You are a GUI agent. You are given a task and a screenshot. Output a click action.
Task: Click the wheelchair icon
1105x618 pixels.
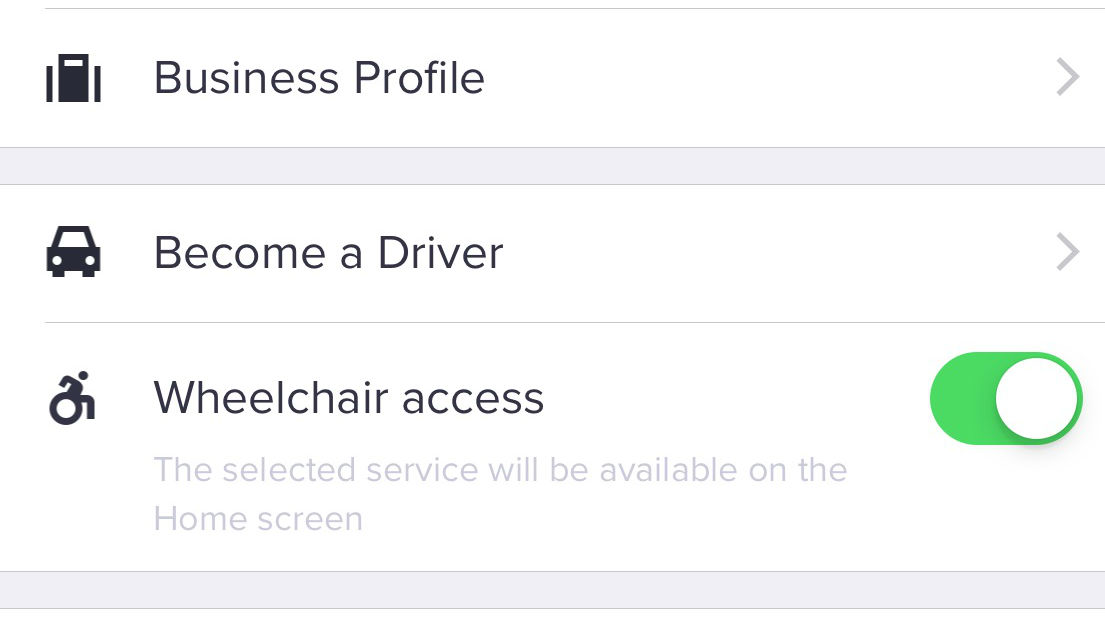[x=72, y=398]
